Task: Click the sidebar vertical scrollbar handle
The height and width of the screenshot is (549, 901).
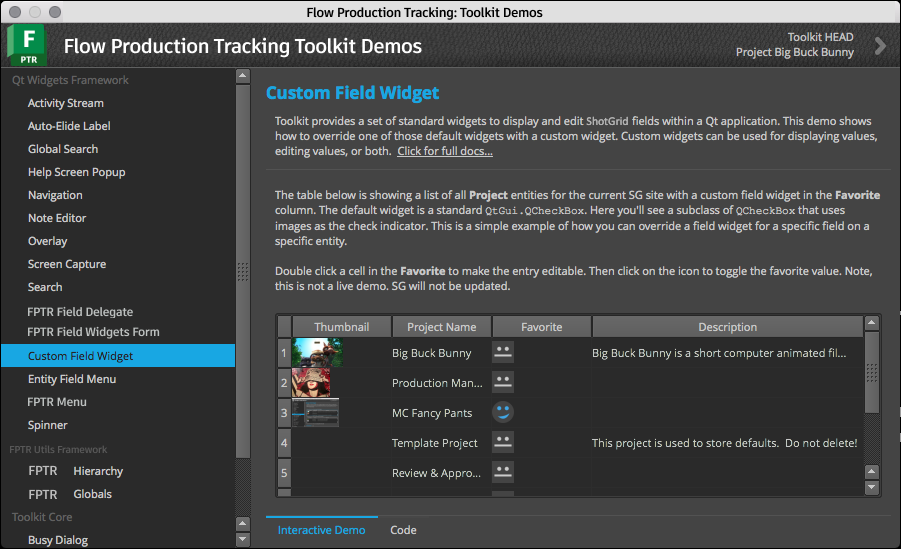Action: tap(243, 271)
